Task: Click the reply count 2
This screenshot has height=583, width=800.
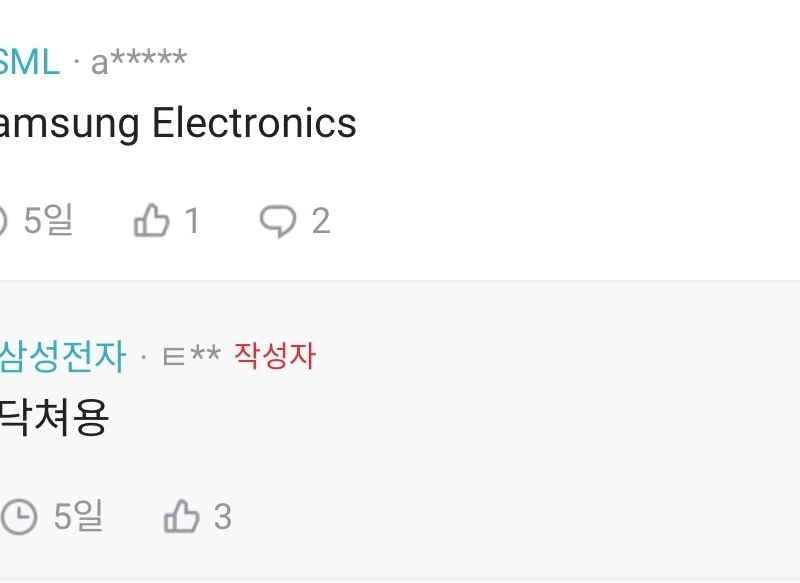Action: pyautogui.click(x=320, y=221)
